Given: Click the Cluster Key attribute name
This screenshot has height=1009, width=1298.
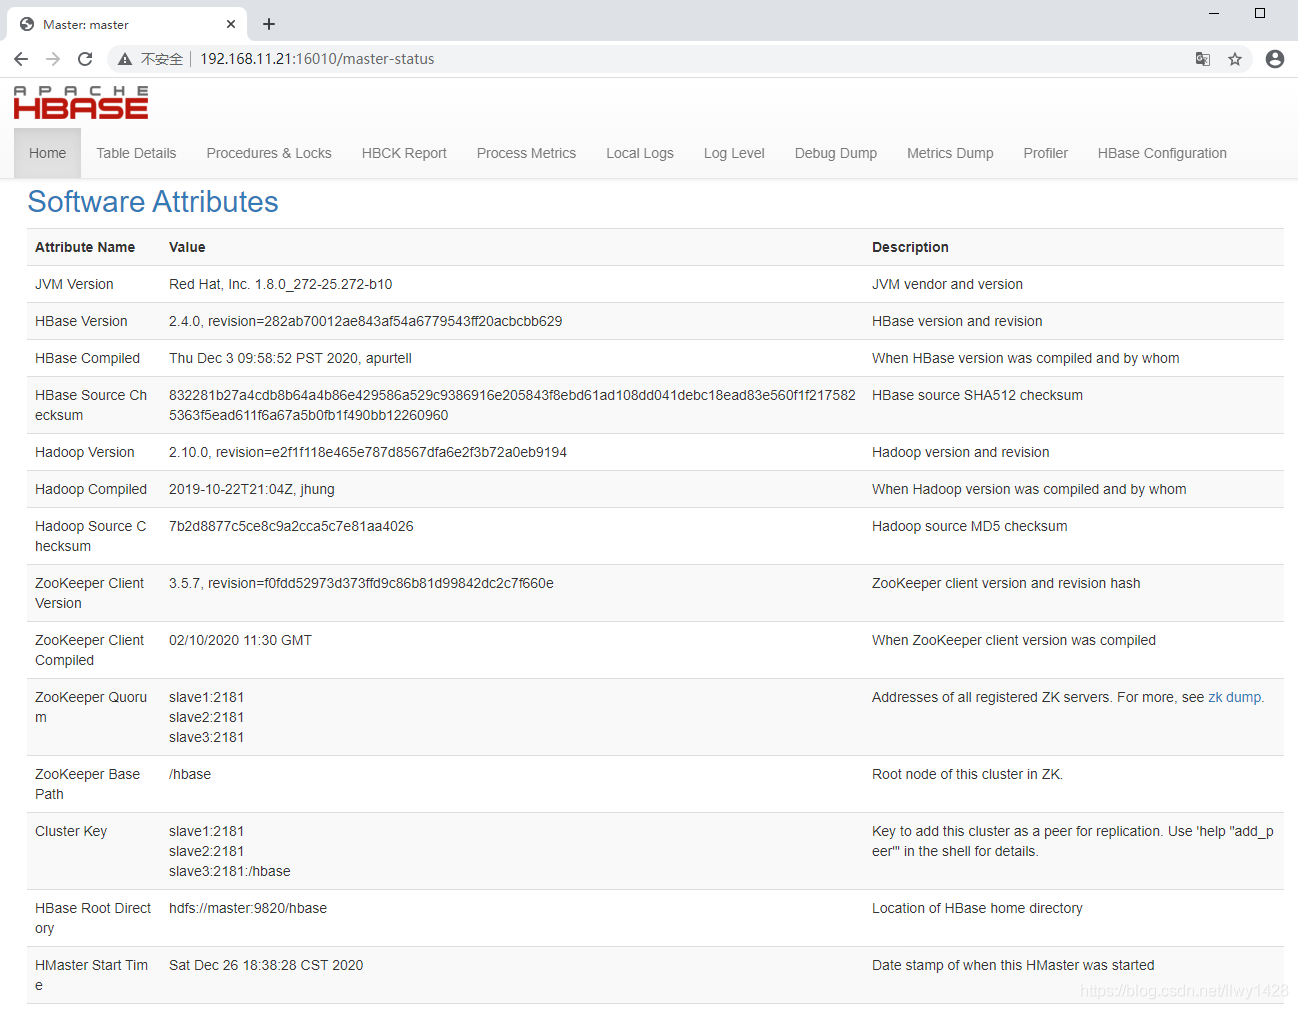Looking at the screenshot, I should (x=71, y=831).
